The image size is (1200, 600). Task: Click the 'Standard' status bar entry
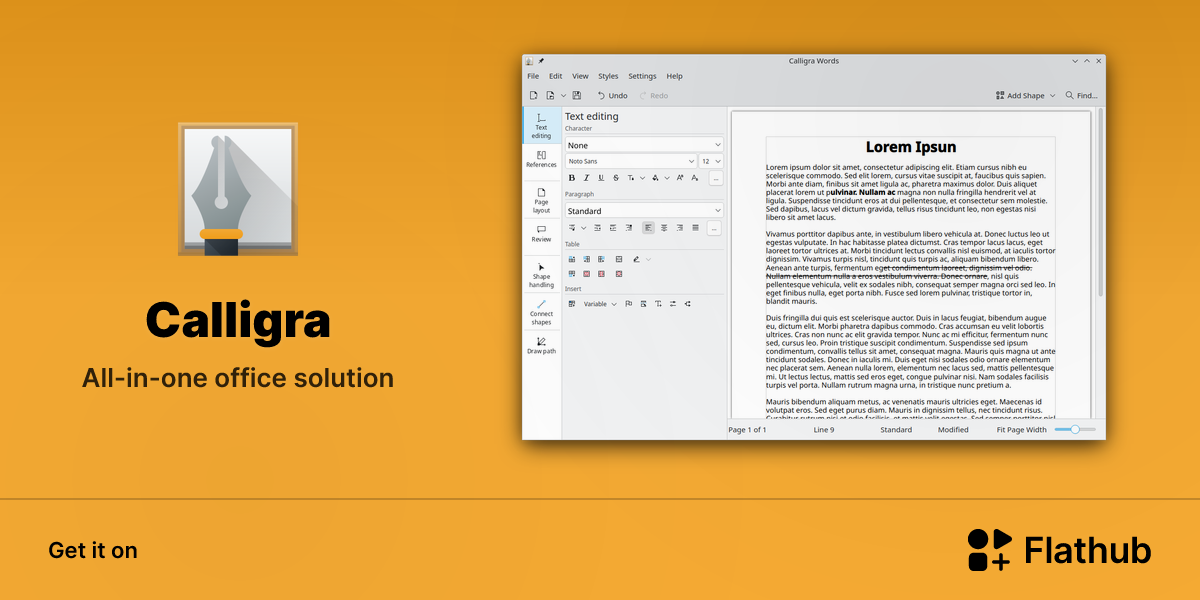pos(896,430)
